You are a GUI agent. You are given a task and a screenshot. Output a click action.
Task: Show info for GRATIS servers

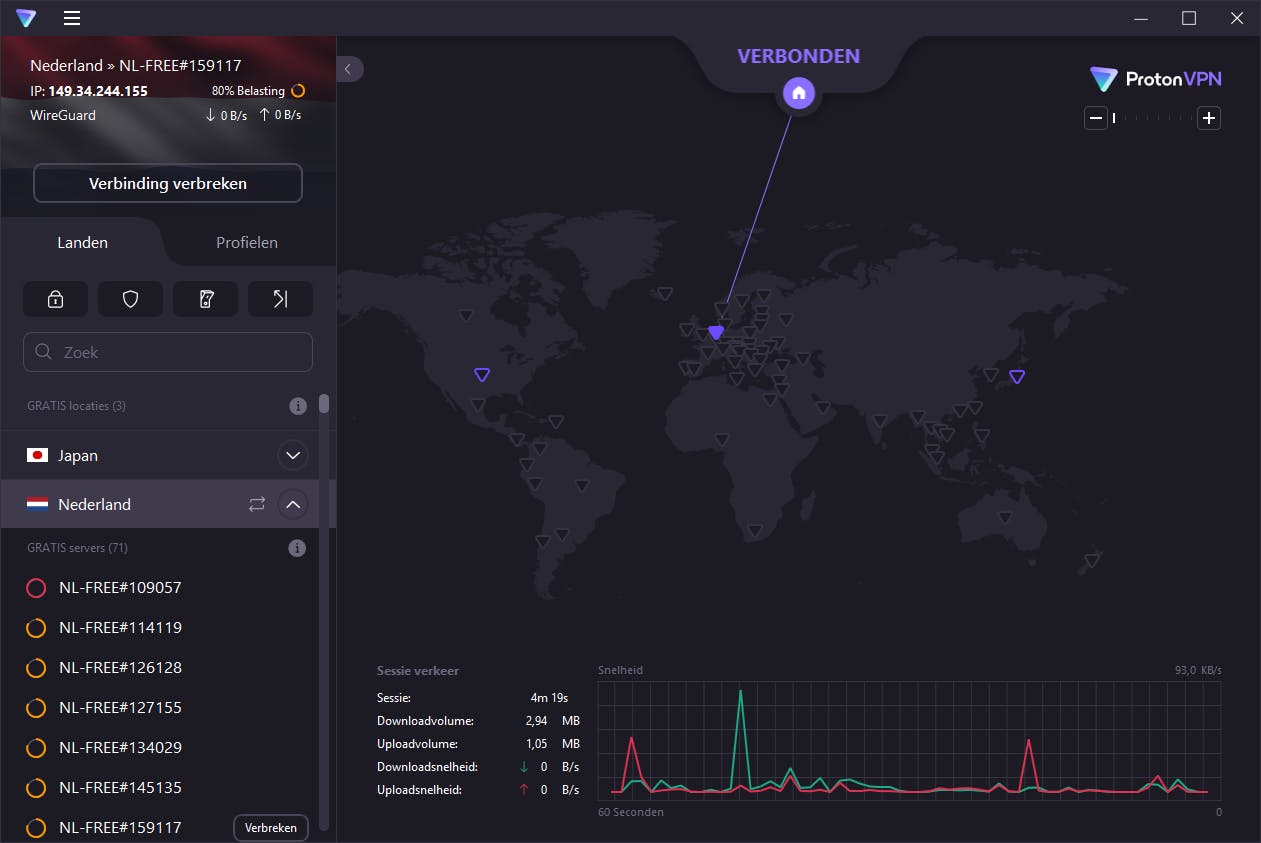(297, 548)
